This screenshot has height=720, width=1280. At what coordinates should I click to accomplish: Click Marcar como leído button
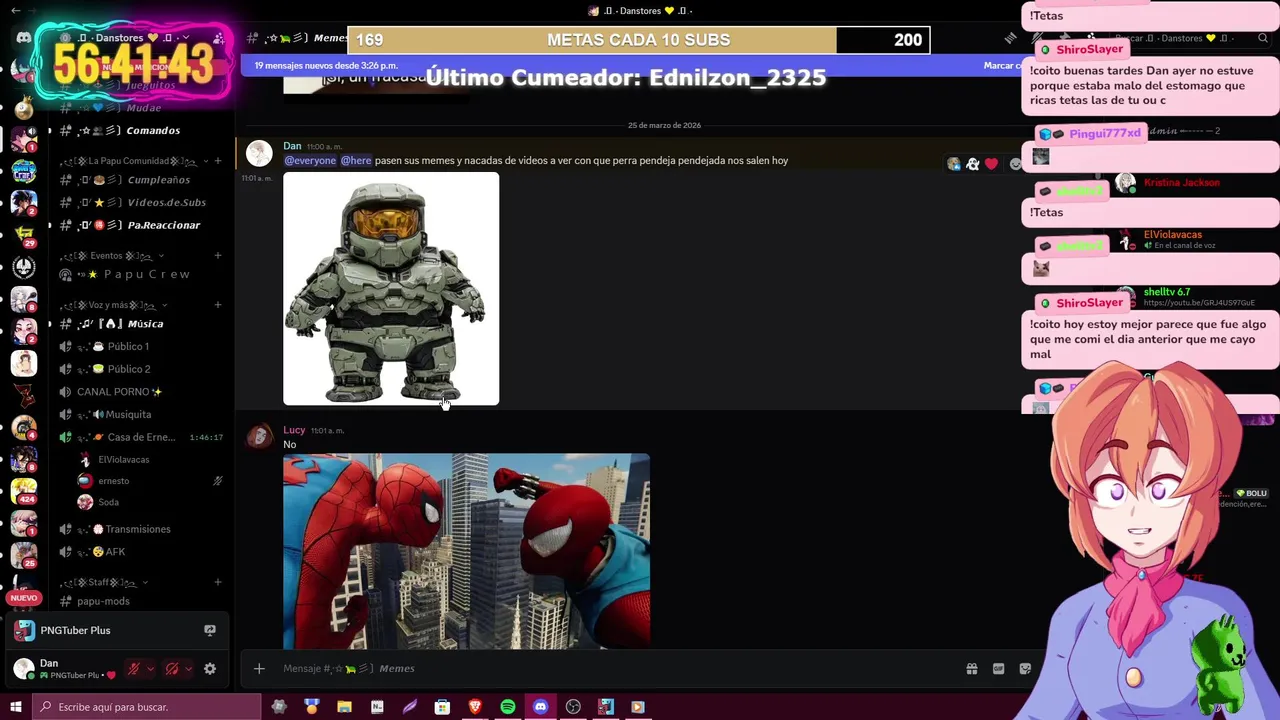[1002, 66]
